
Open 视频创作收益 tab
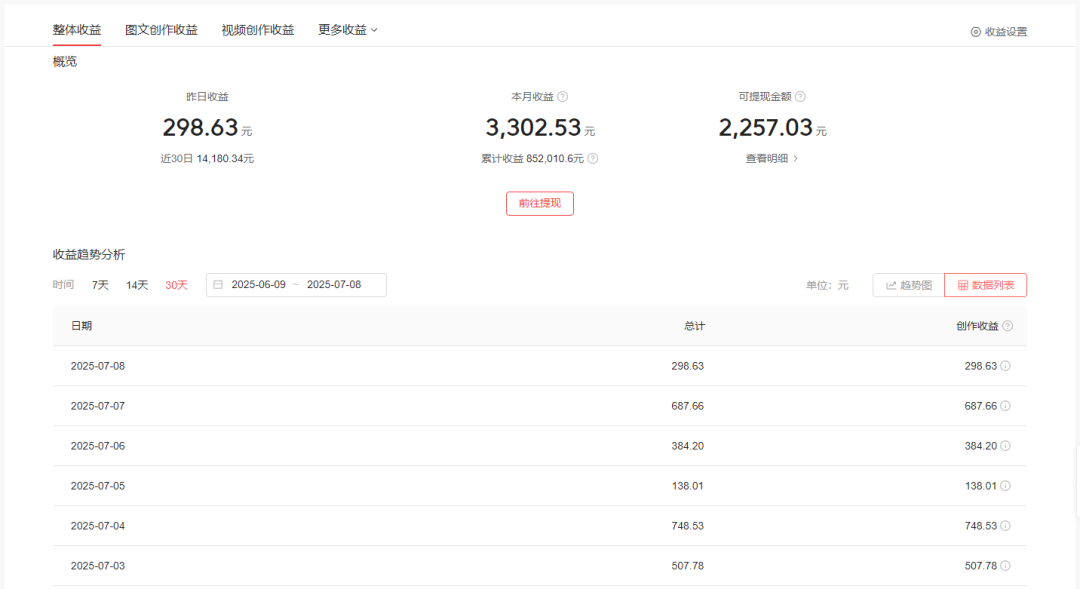pos(258,30)
